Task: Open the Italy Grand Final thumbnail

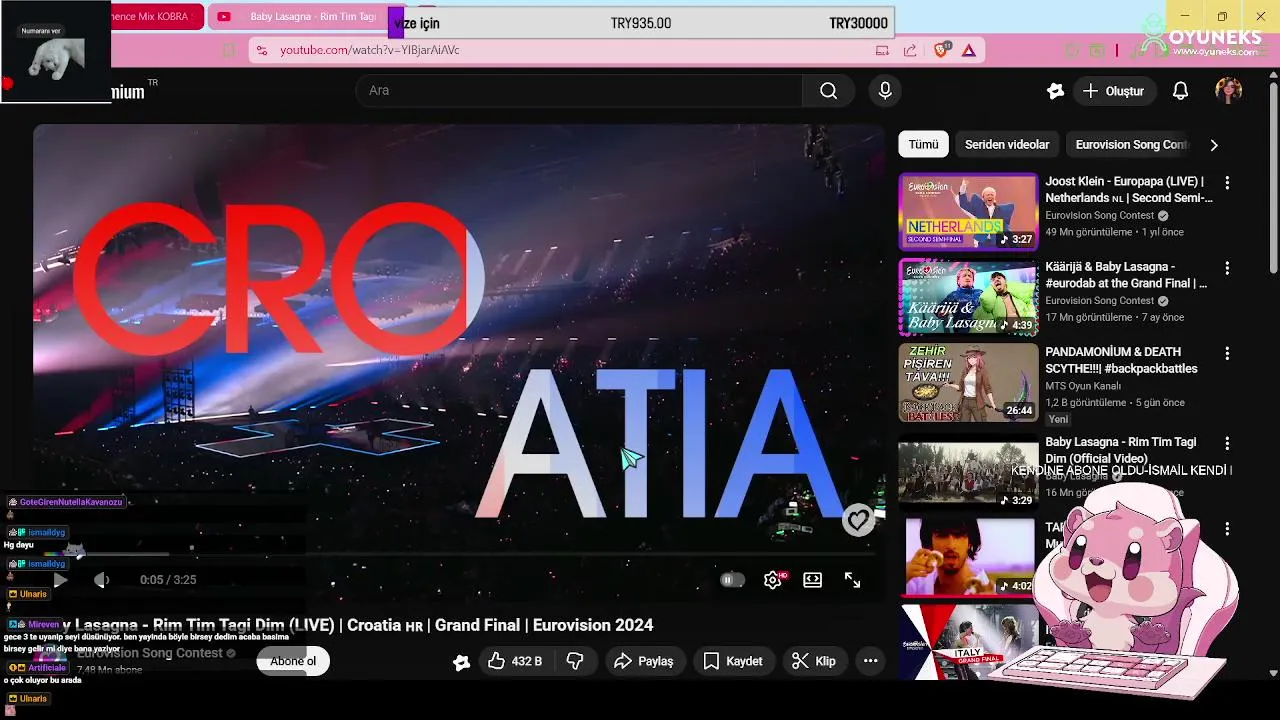Action: point(968,640)
